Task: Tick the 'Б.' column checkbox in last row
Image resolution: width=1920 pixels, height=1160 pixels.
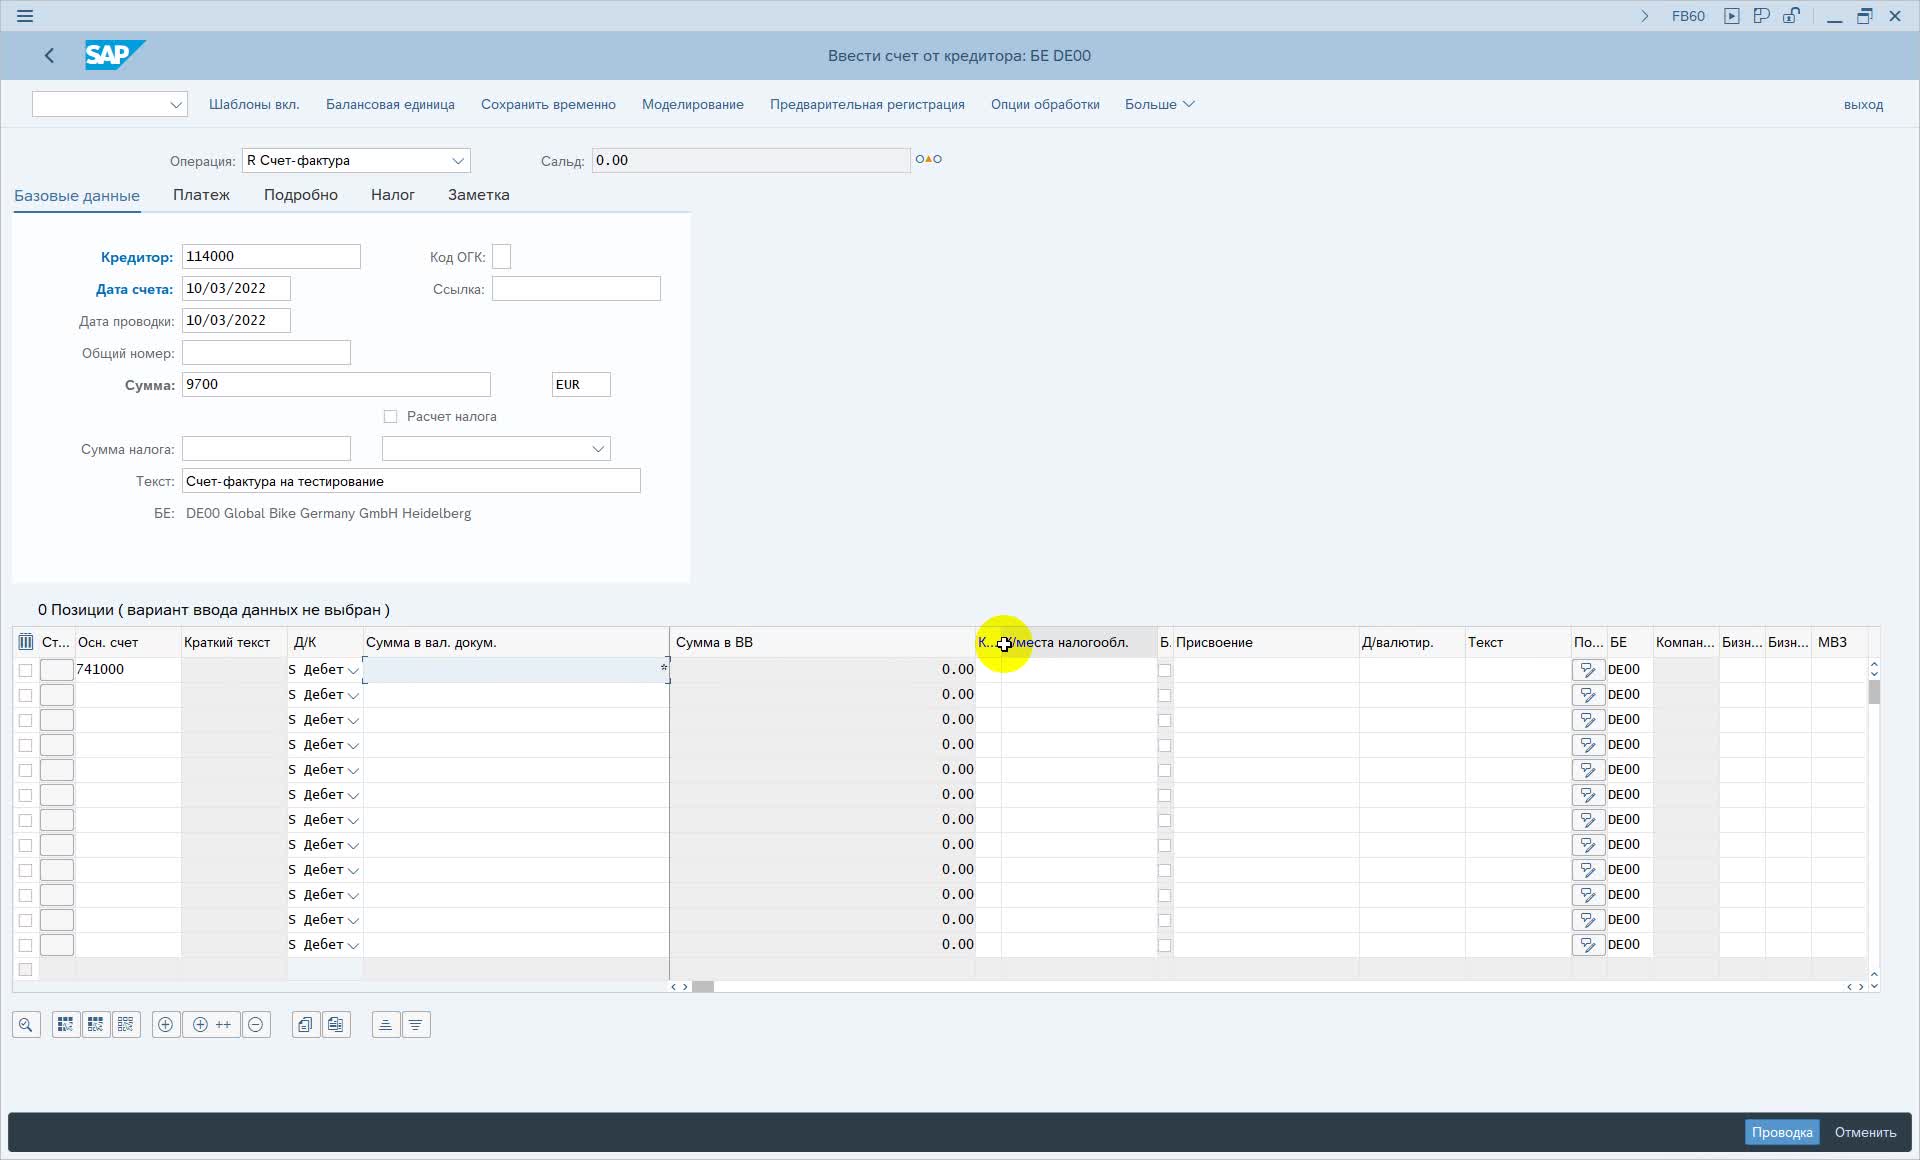Action: coord(1164,945)
